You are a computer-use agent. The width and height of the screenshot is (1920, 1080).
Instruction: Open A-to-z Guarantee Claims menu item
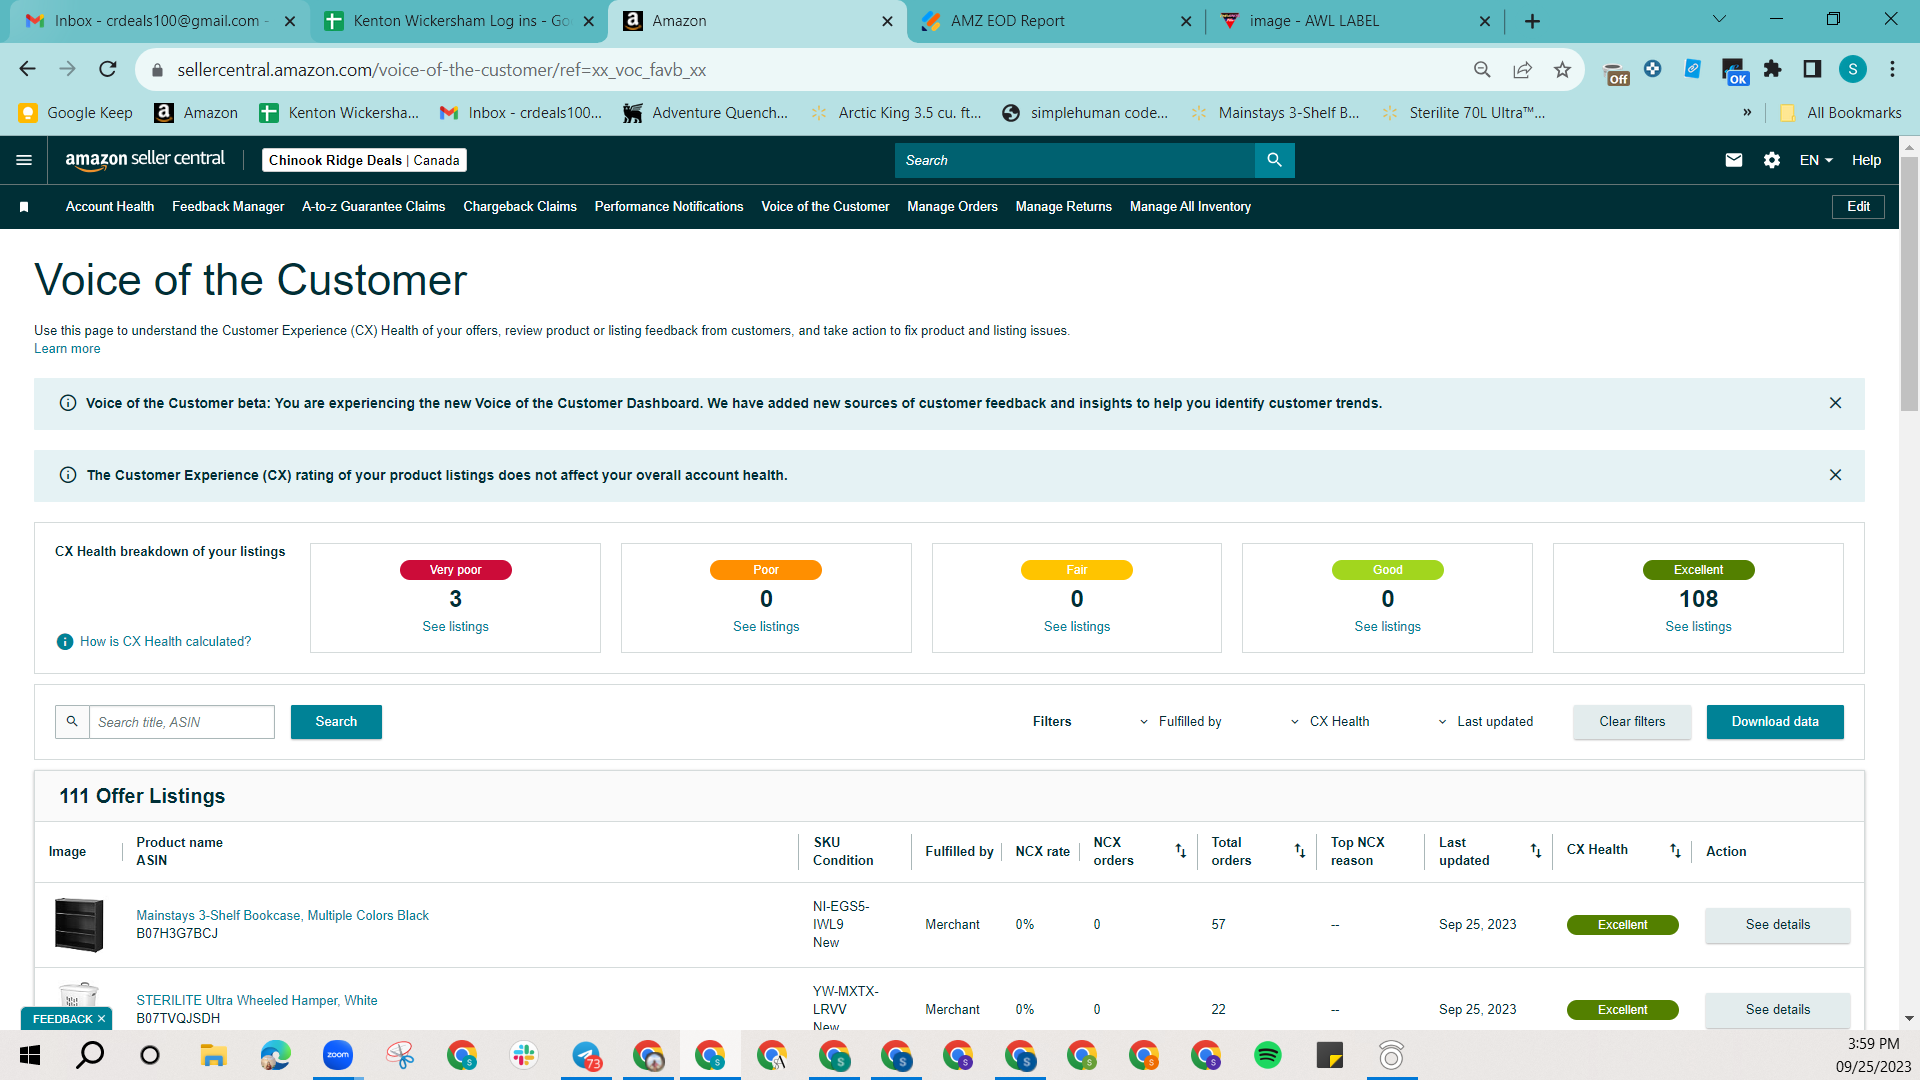(373, 207)
